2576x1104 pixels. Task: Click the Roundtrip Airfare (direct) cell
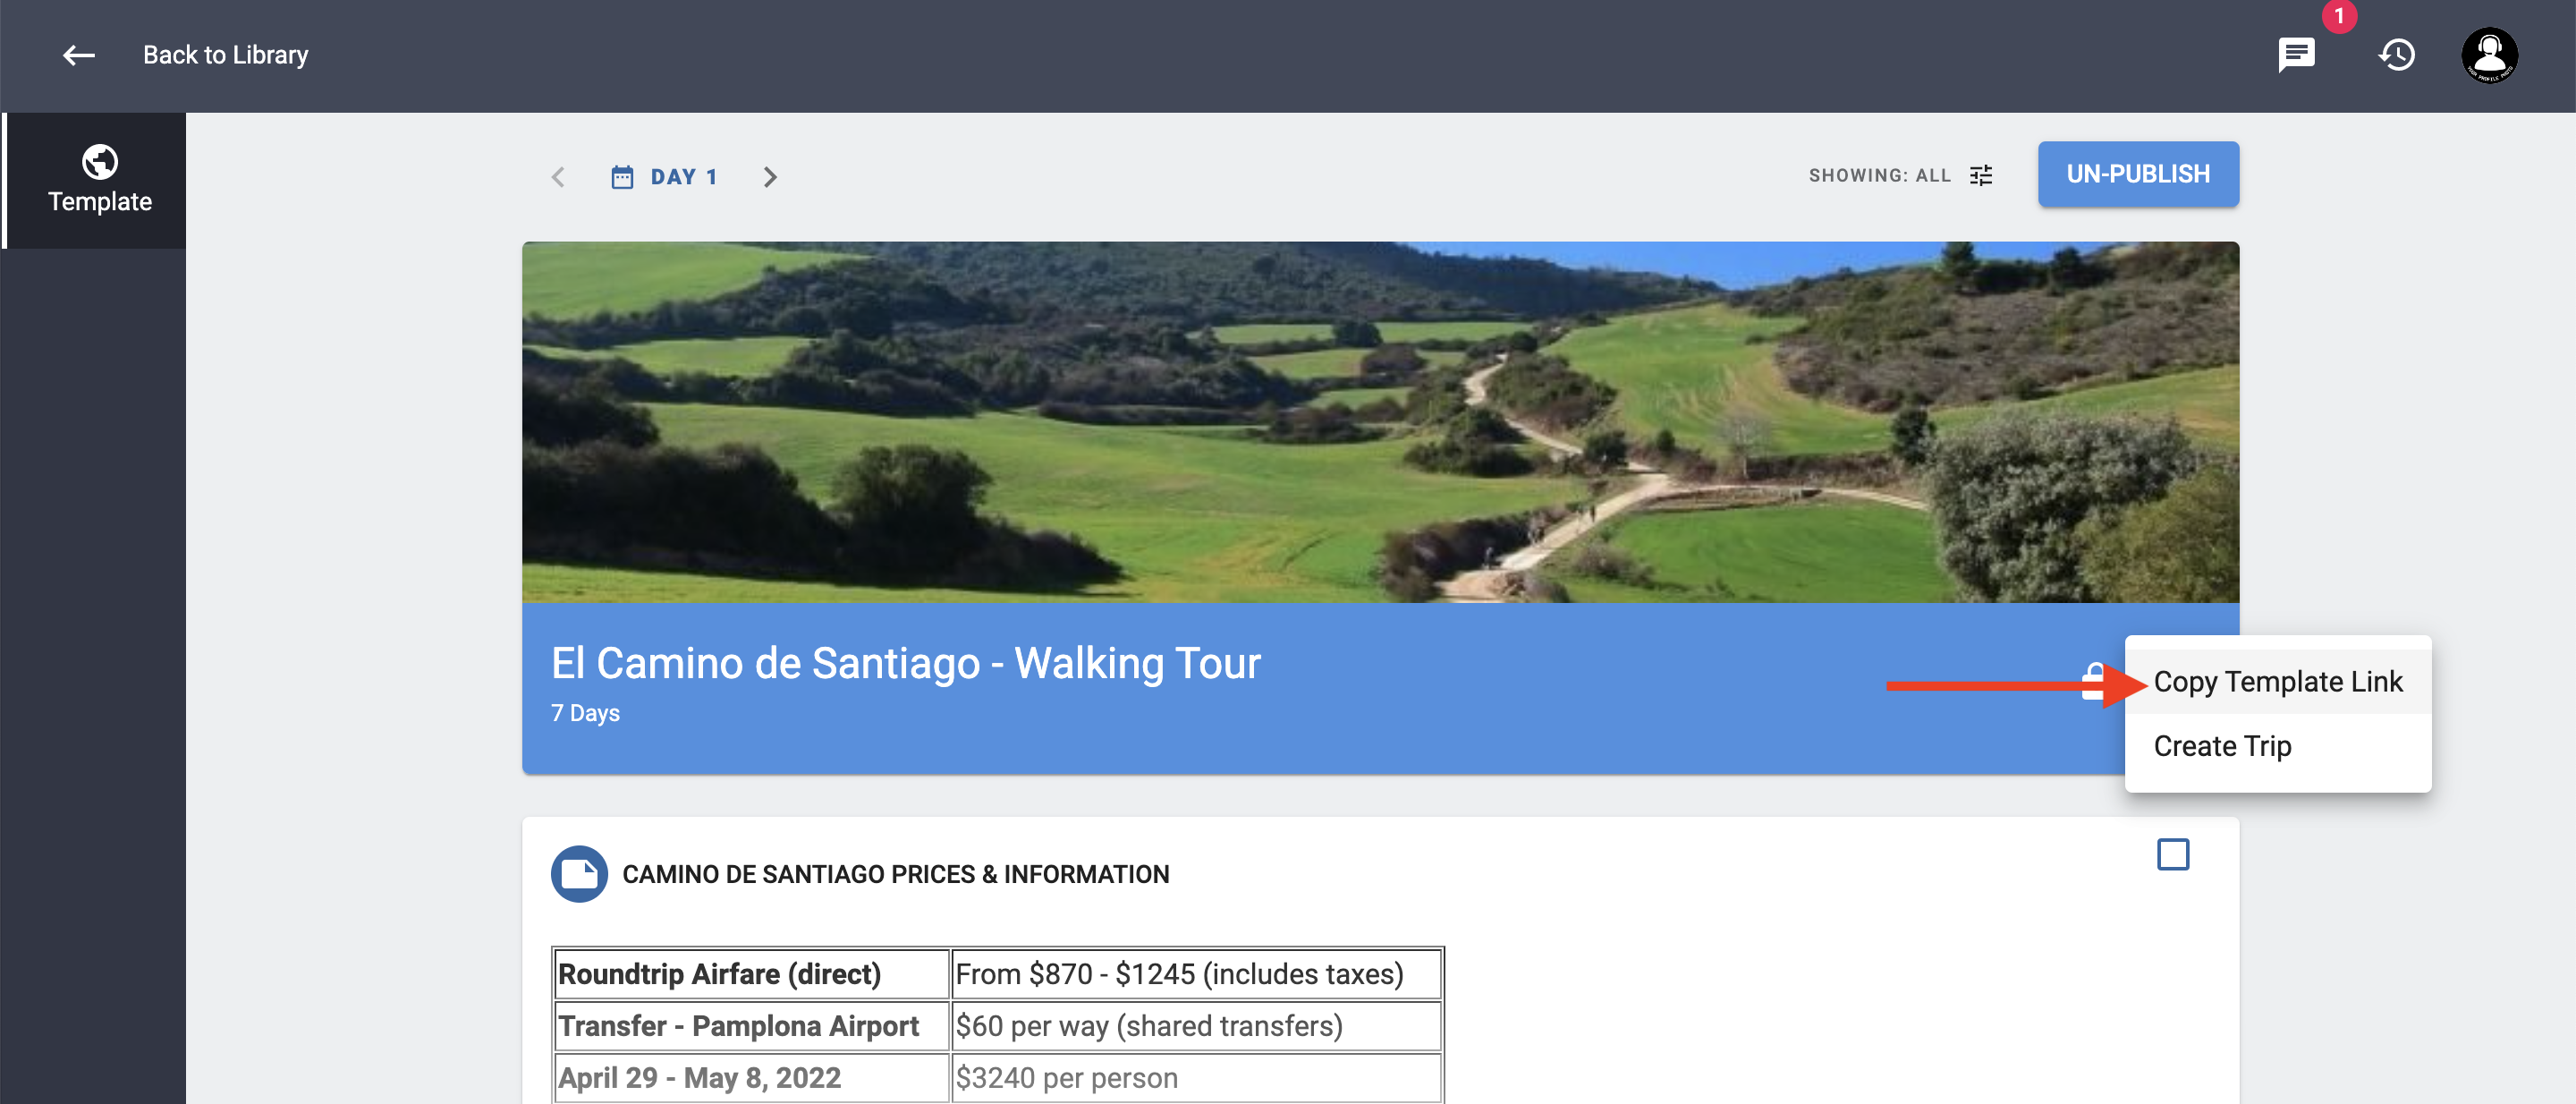pos(750,973)
